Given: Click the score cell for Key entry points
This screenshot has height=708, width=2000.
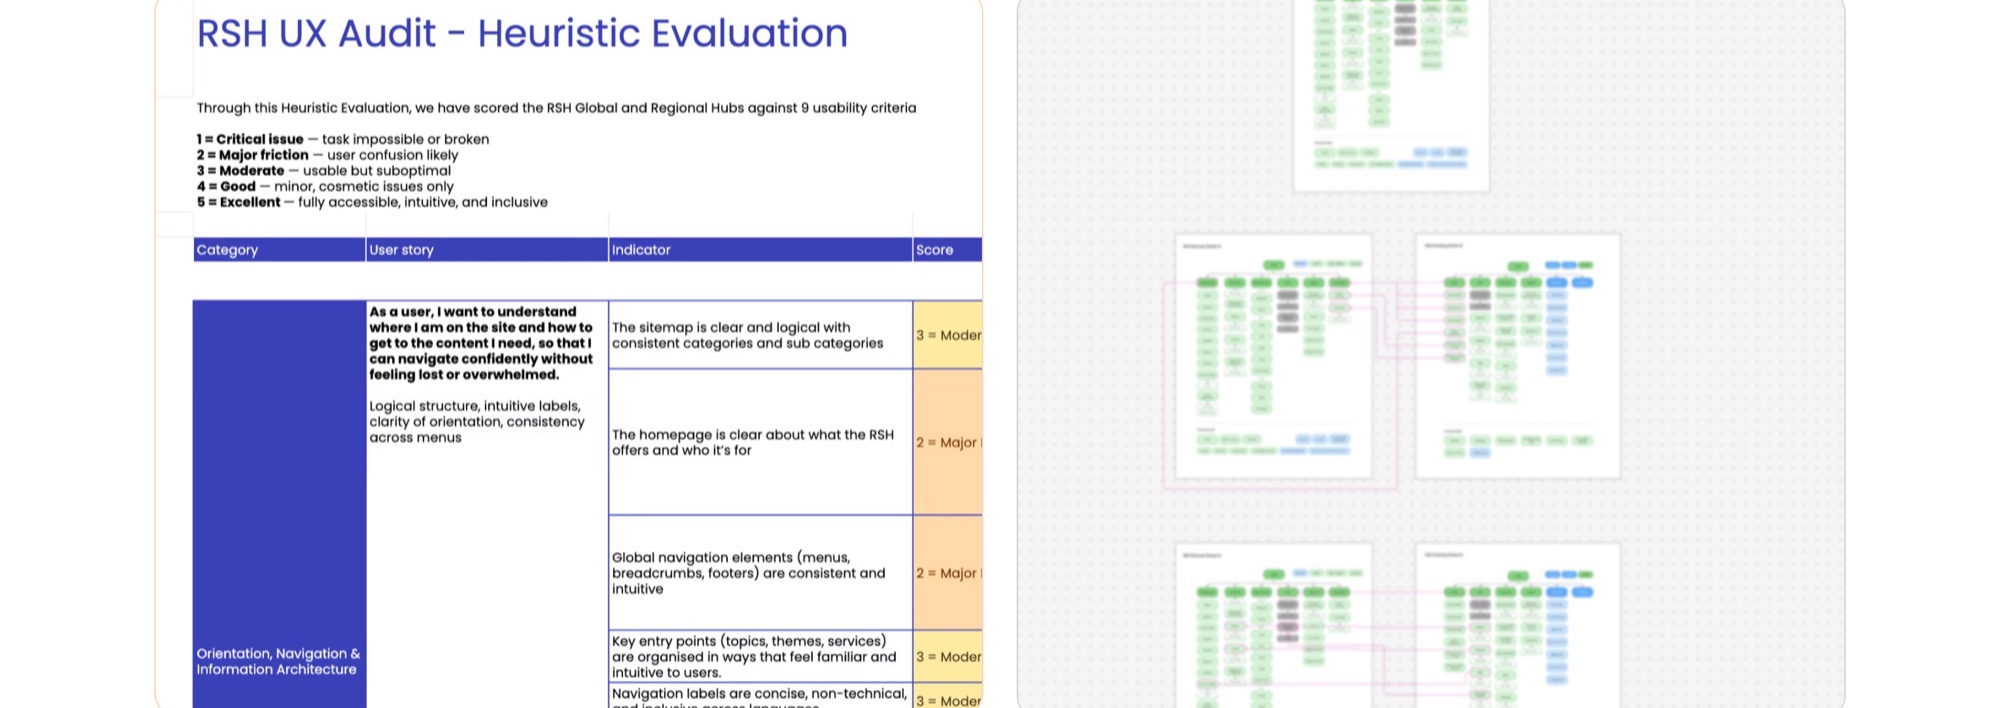Looking at the screenshot, I should [948, 656].
